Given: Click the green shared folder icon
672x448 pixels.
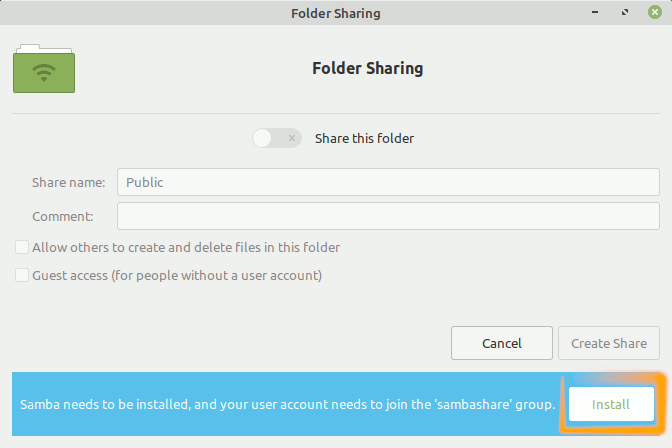Looking at the screenshot, I should (x=44, y=69).
